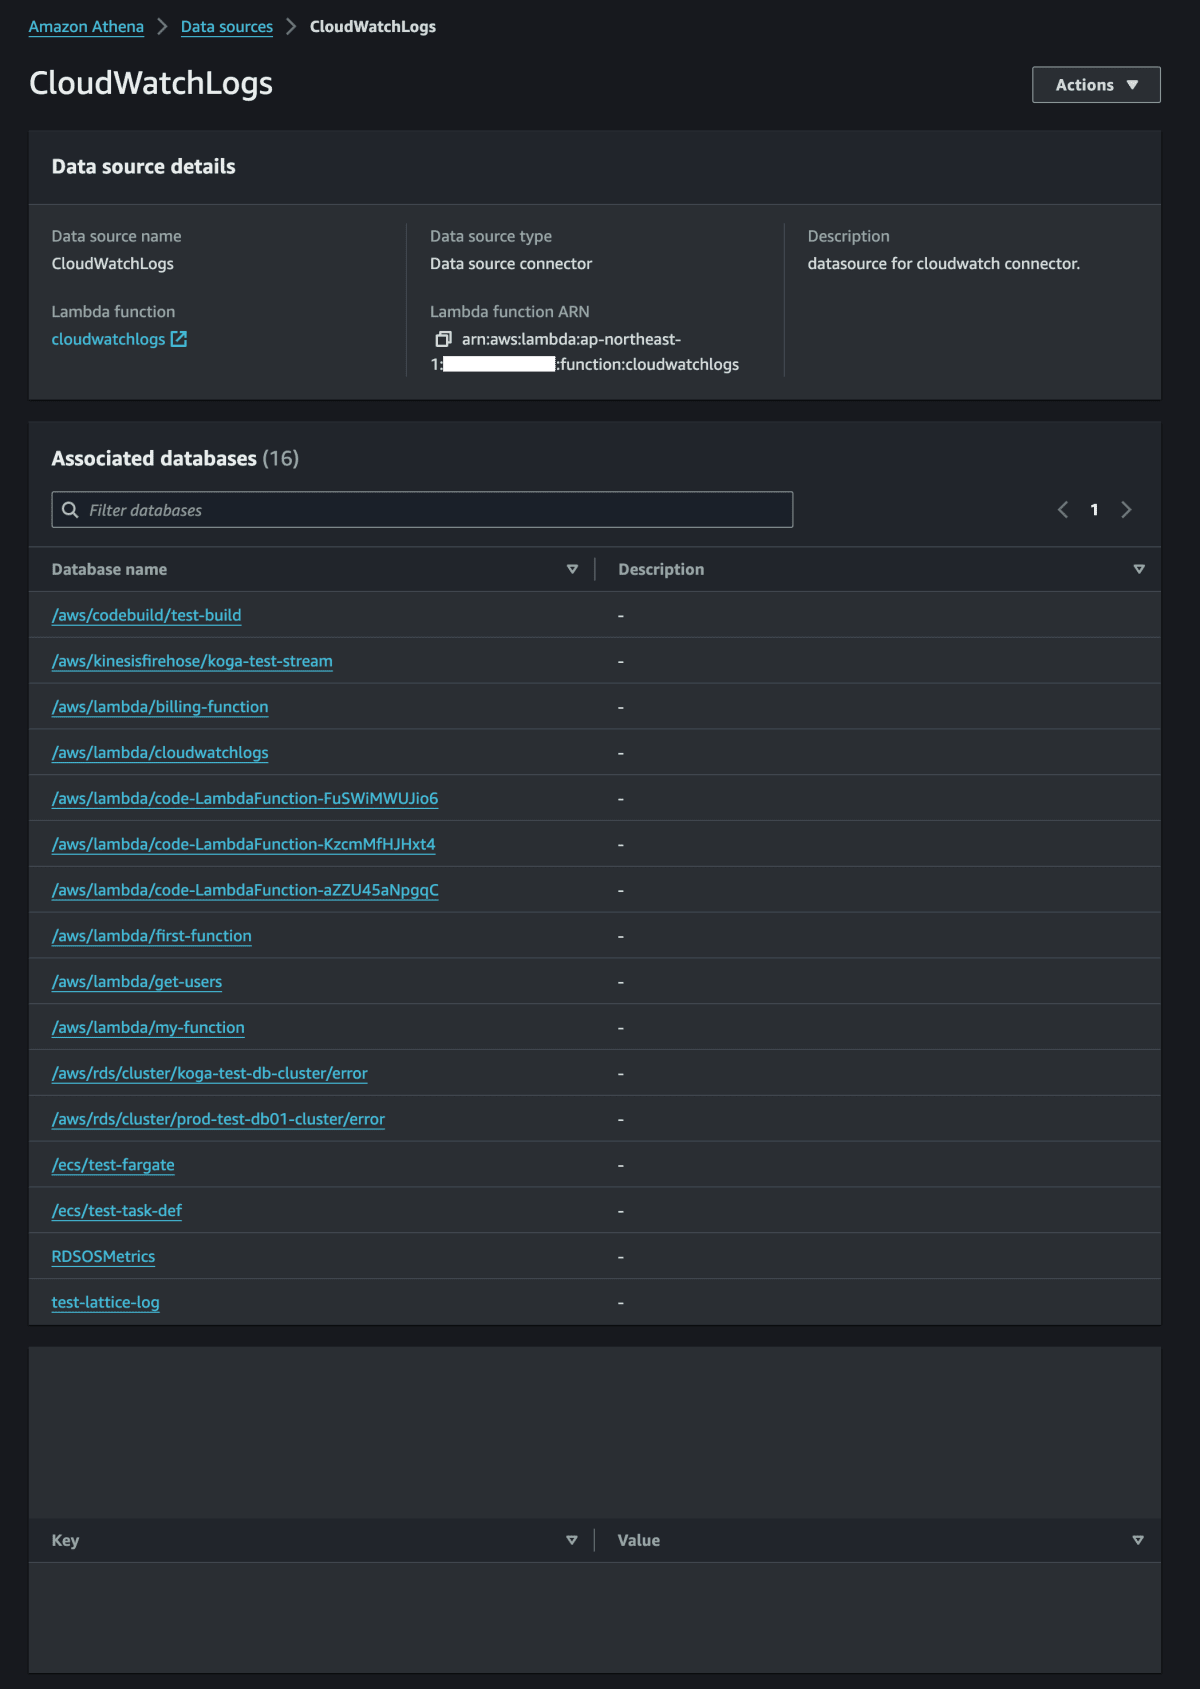1200x1689 pixels.
Task: Sort the Value column arrow
Action: [1138, 1540]
